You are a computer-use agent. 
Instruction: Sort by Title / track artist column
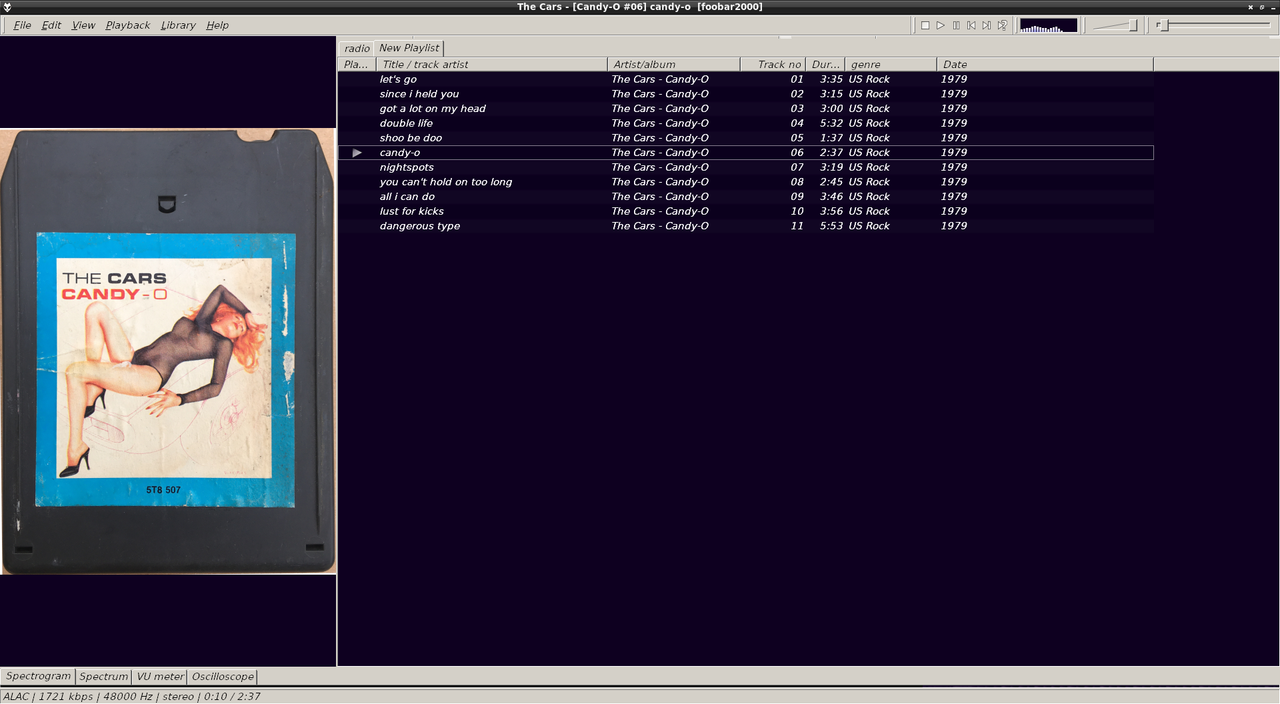(x=492, y=64)
